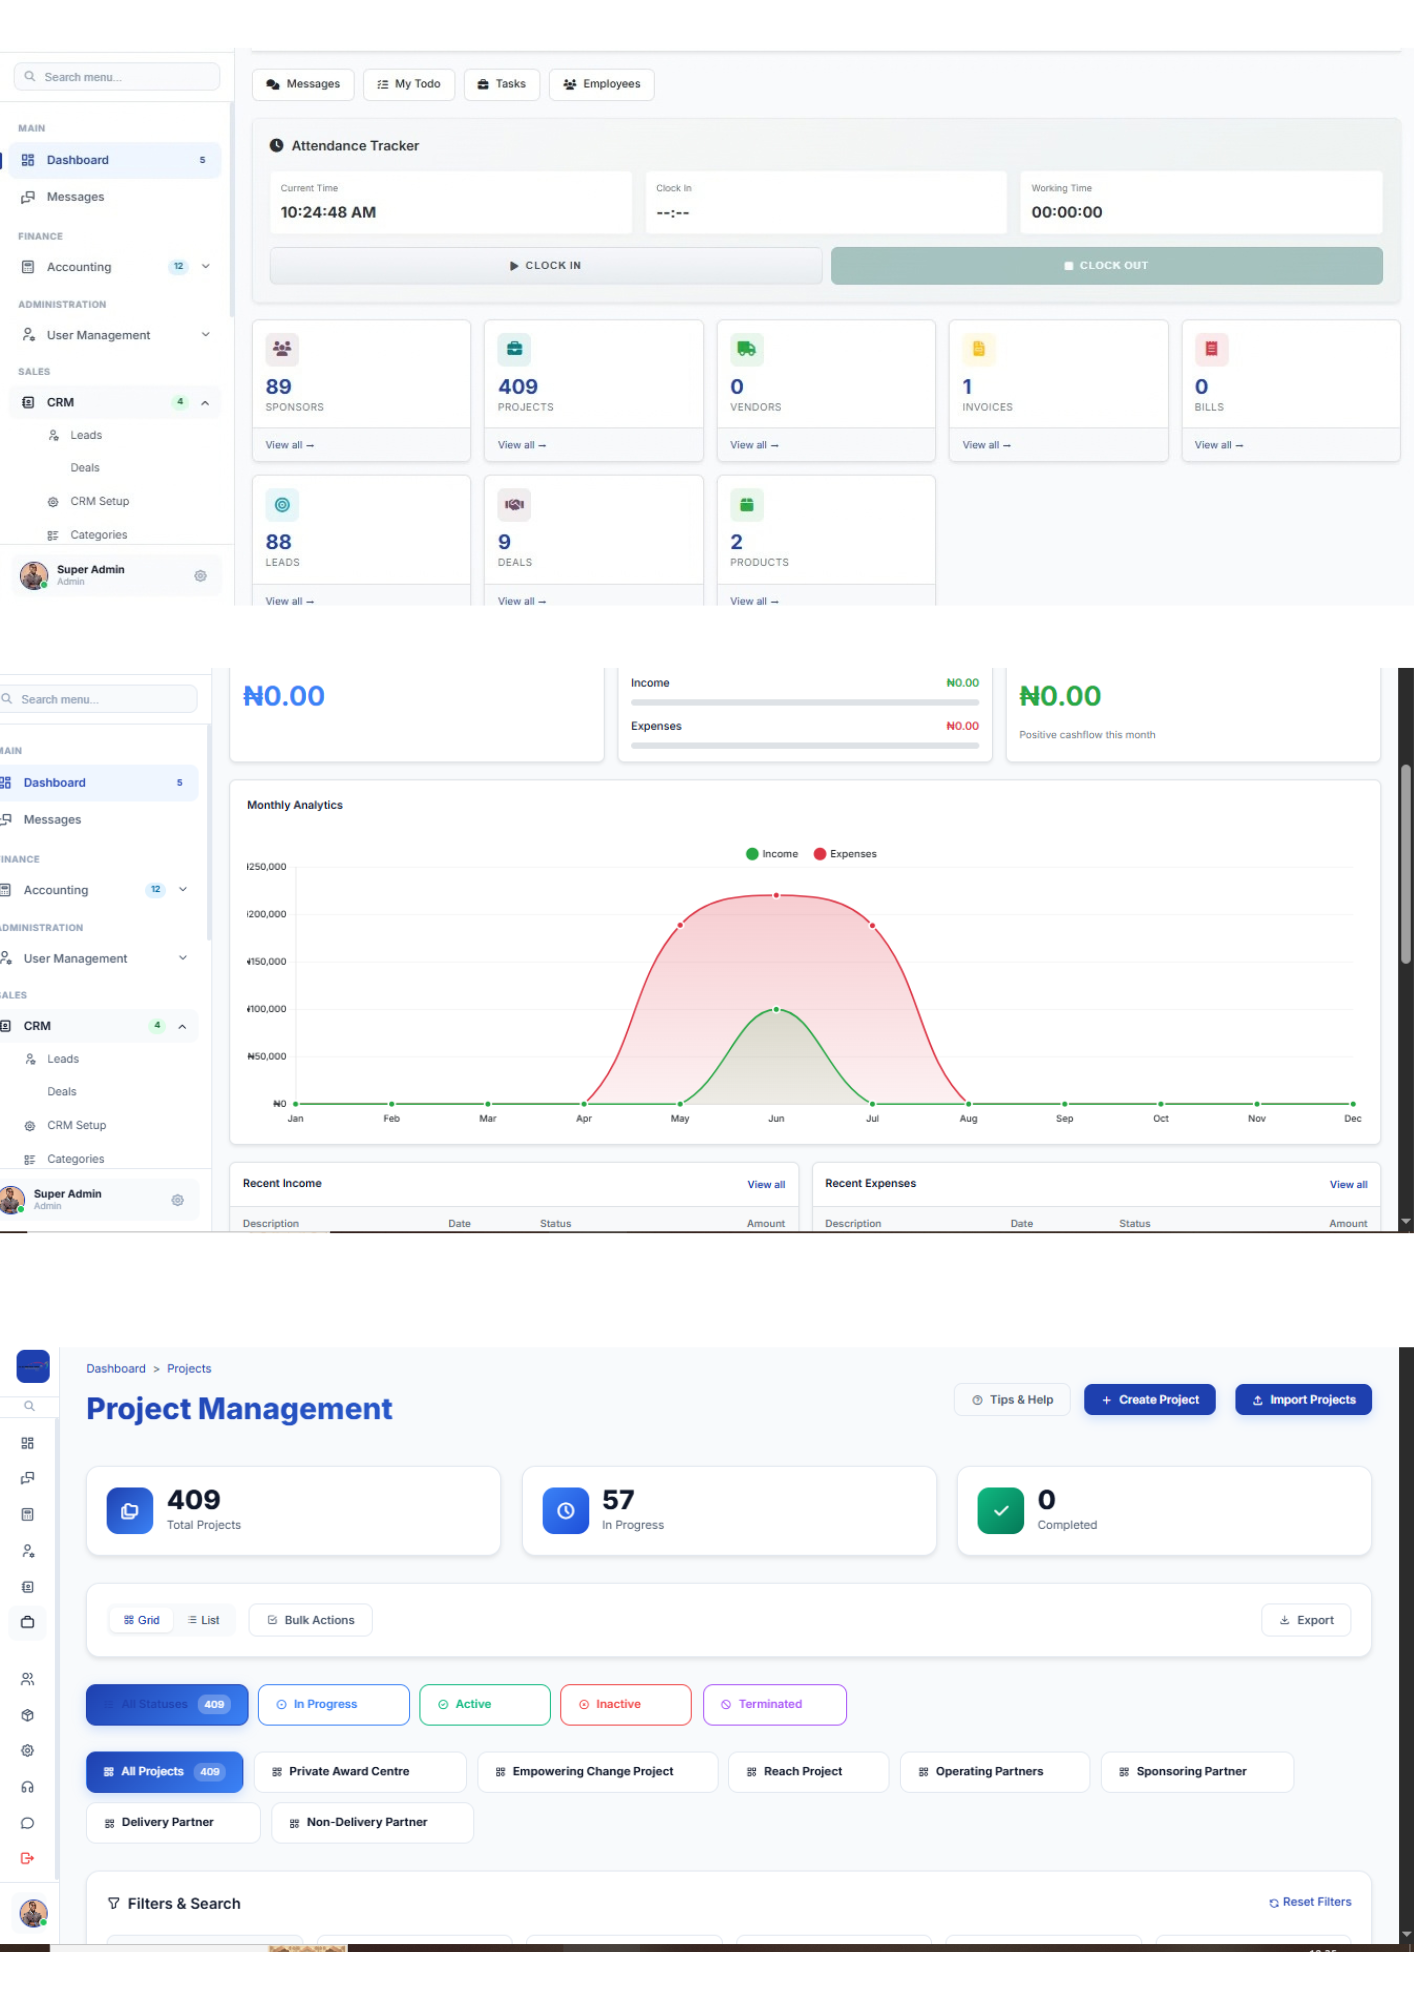Toggle Expenses series in Monthly Analytics legend
Image resolution: width=1414 pixels, height=2000 pixels.
coord(845,854)
